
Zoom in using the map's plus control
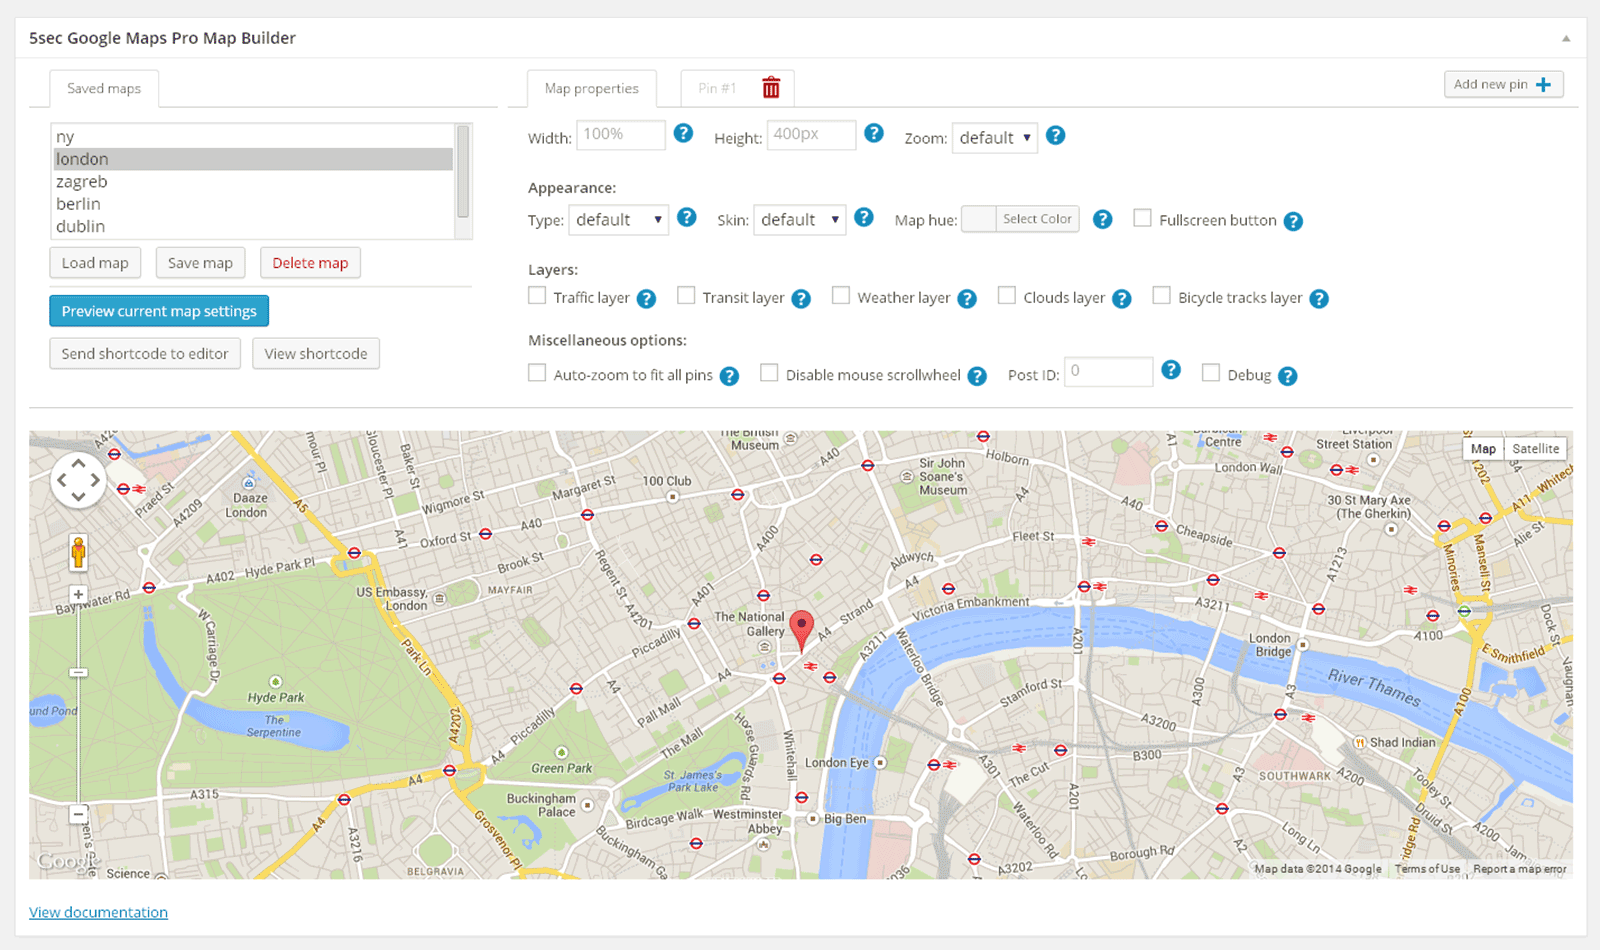click(x=77, y=594)
